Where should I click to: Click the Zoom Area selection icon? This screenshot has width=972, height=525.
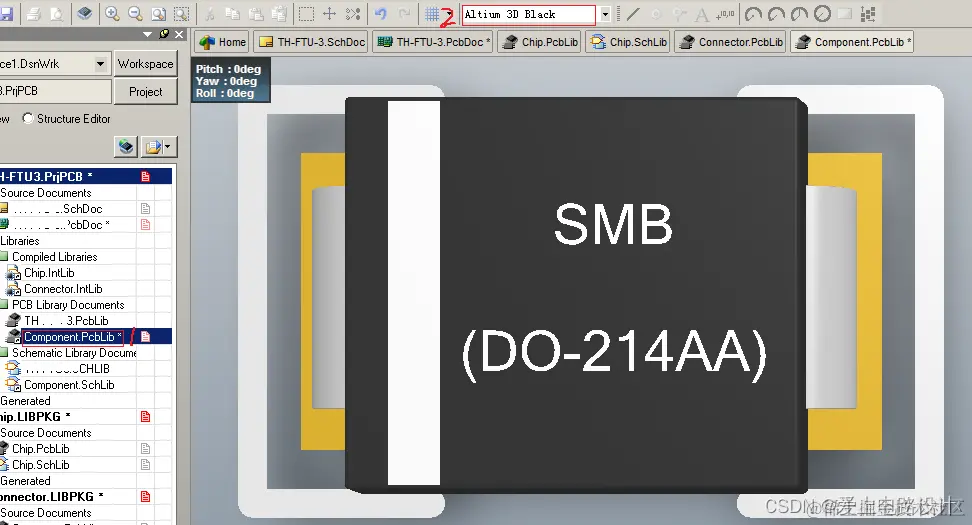[181, 14]
